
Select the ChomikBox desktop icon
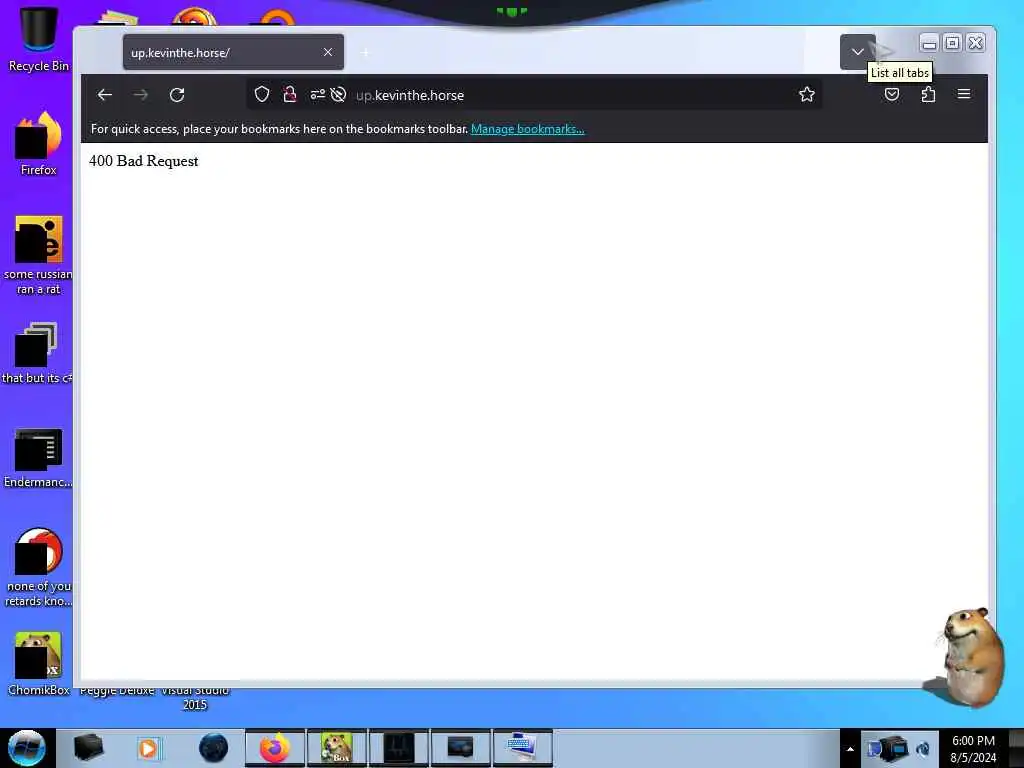(x=38, y=664)
